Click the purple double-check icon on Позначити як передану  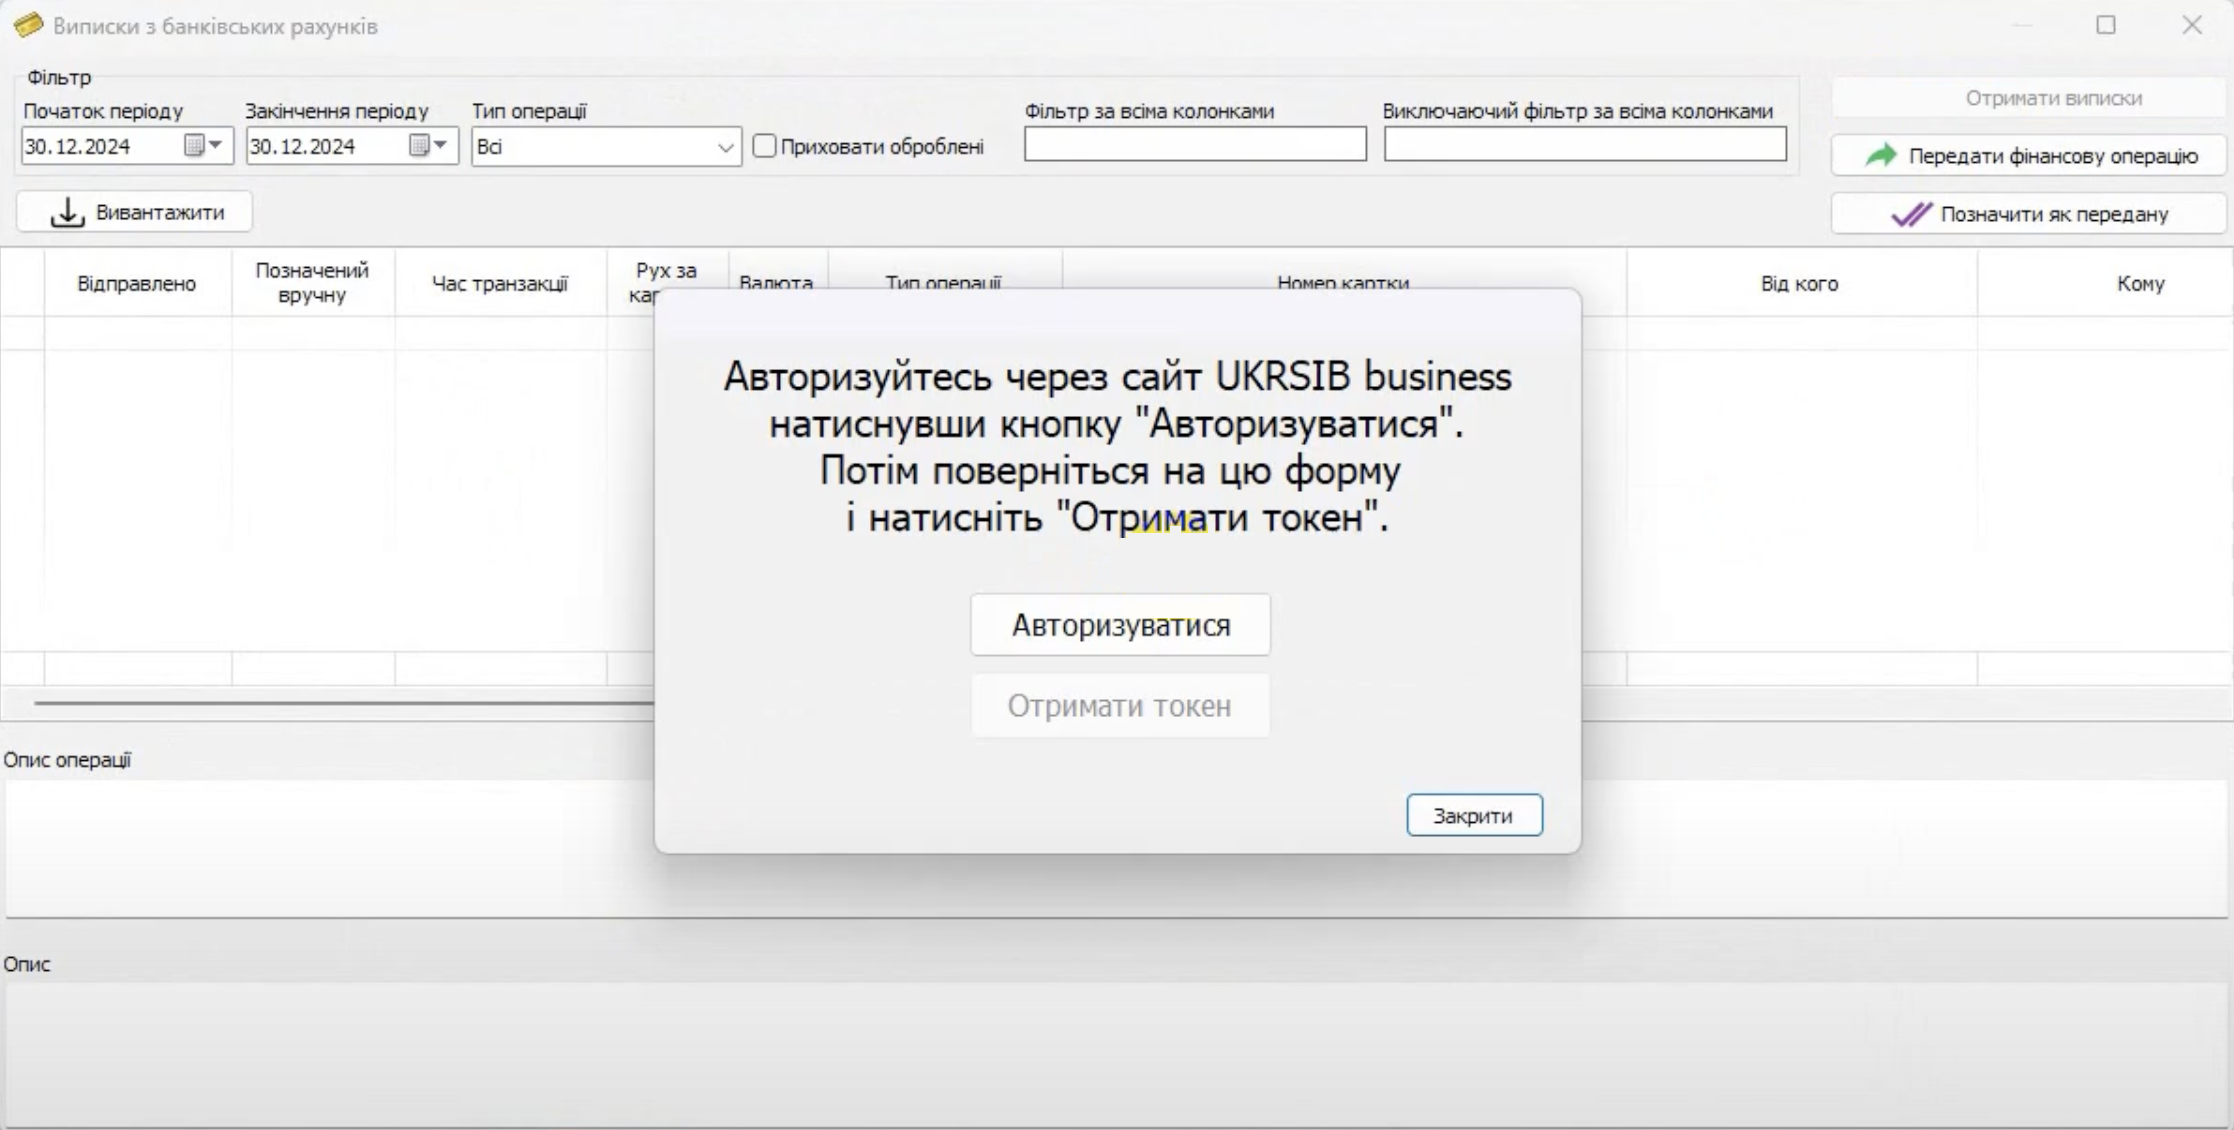click(1911, 214)
